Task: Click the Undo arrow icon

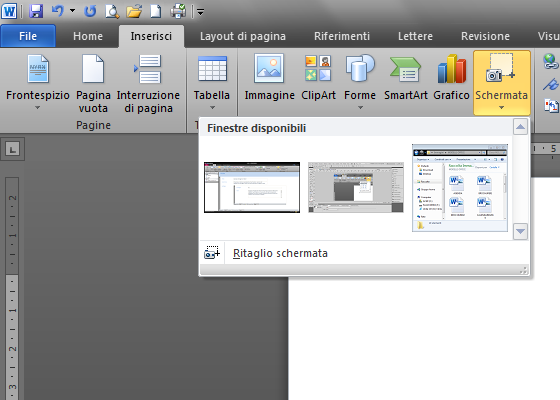Action: click(57, 11)
